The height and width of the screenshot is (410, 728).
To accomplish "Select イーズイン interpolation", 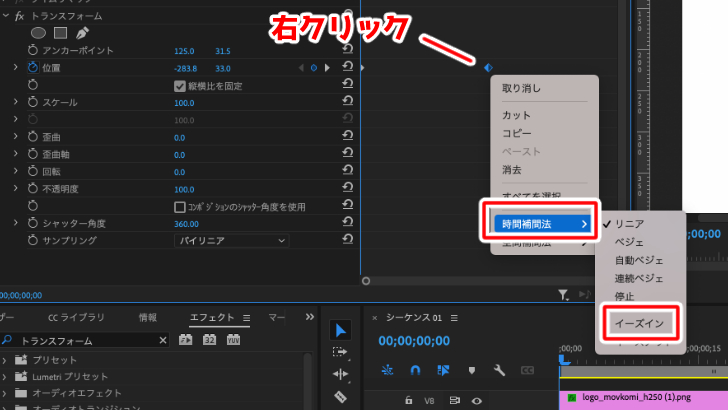I will (x=640, y=323).
